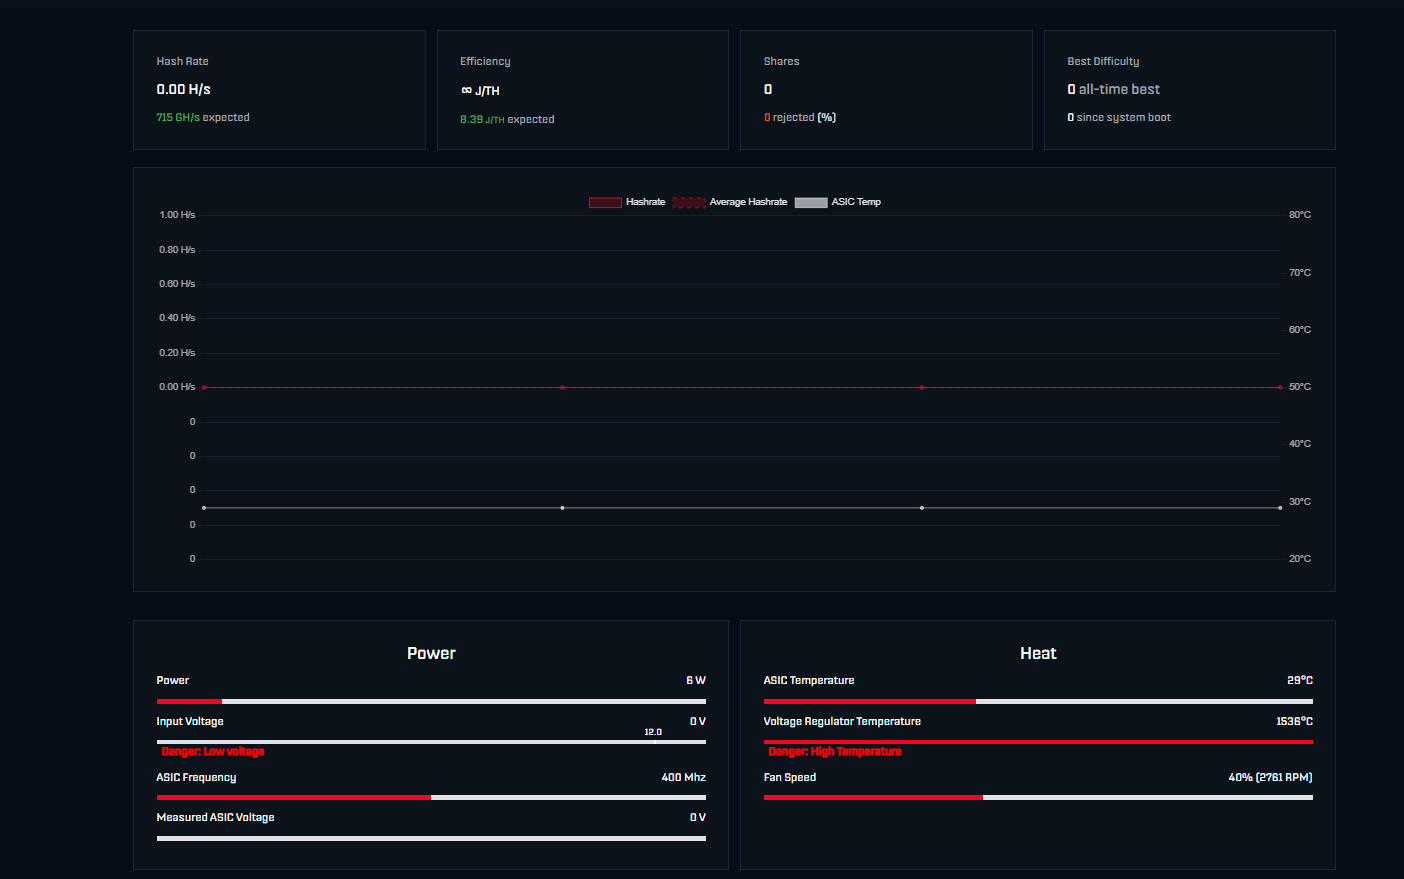Click the rejected shares percentage text
1404x879 pixels.
point(800,118)
